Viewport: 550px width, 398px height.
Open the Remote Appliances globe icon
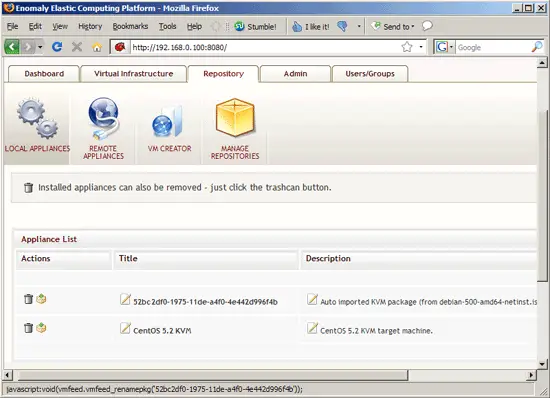coord(103,119)
